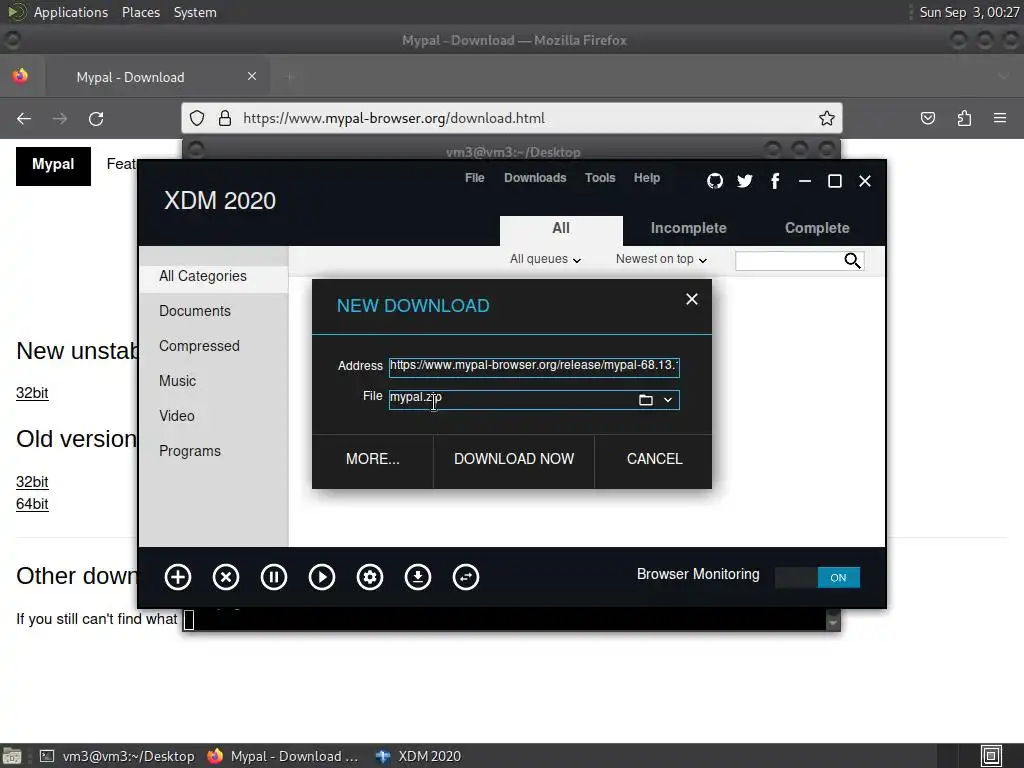This screenshot has height=768, width=1024.
Task: Switch to the All tab
Action: [561, 230]
